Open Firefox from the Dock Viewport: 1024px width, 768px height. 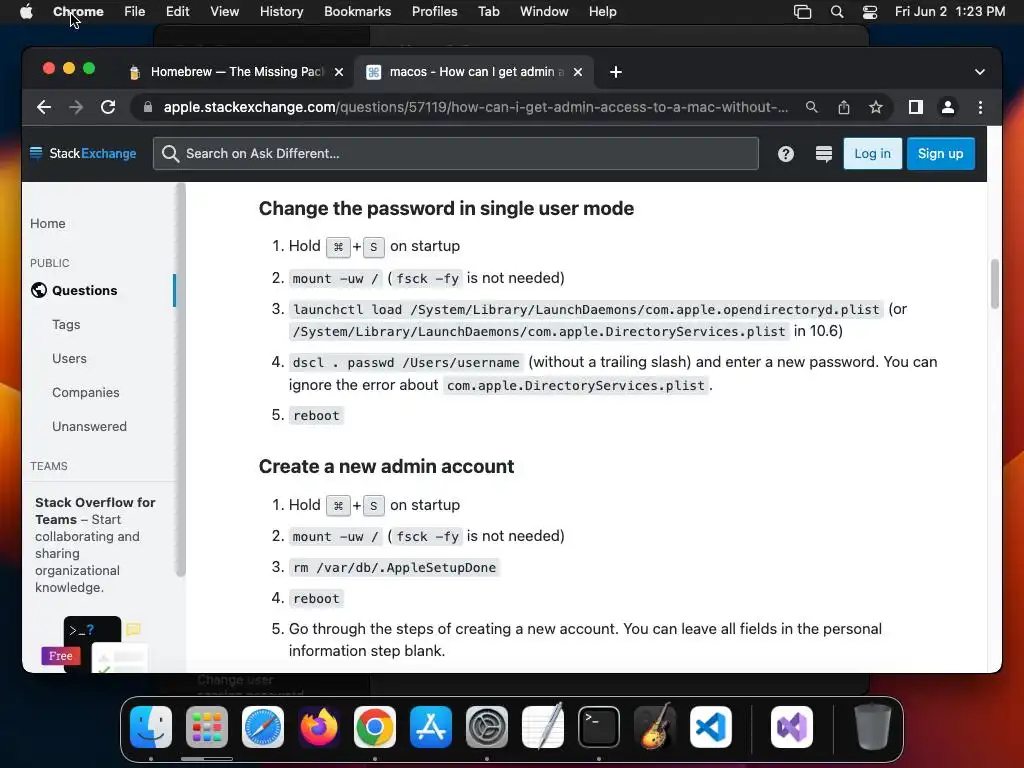click(x=319, y=727)
